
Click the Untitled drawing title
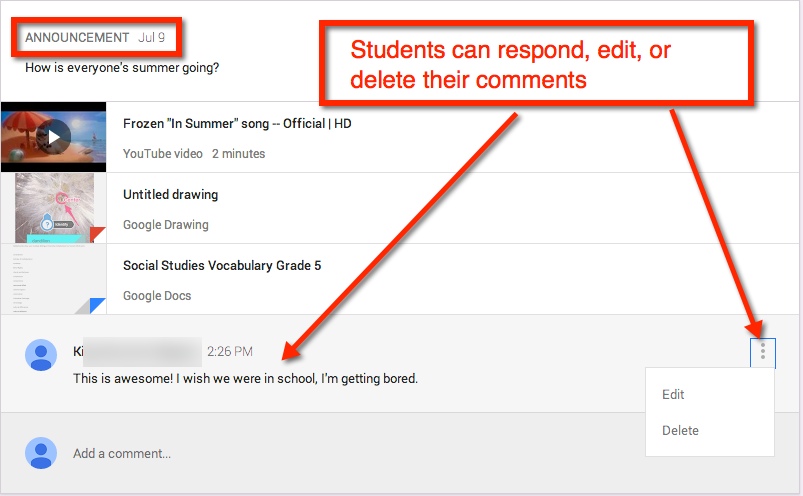[170, 195]
